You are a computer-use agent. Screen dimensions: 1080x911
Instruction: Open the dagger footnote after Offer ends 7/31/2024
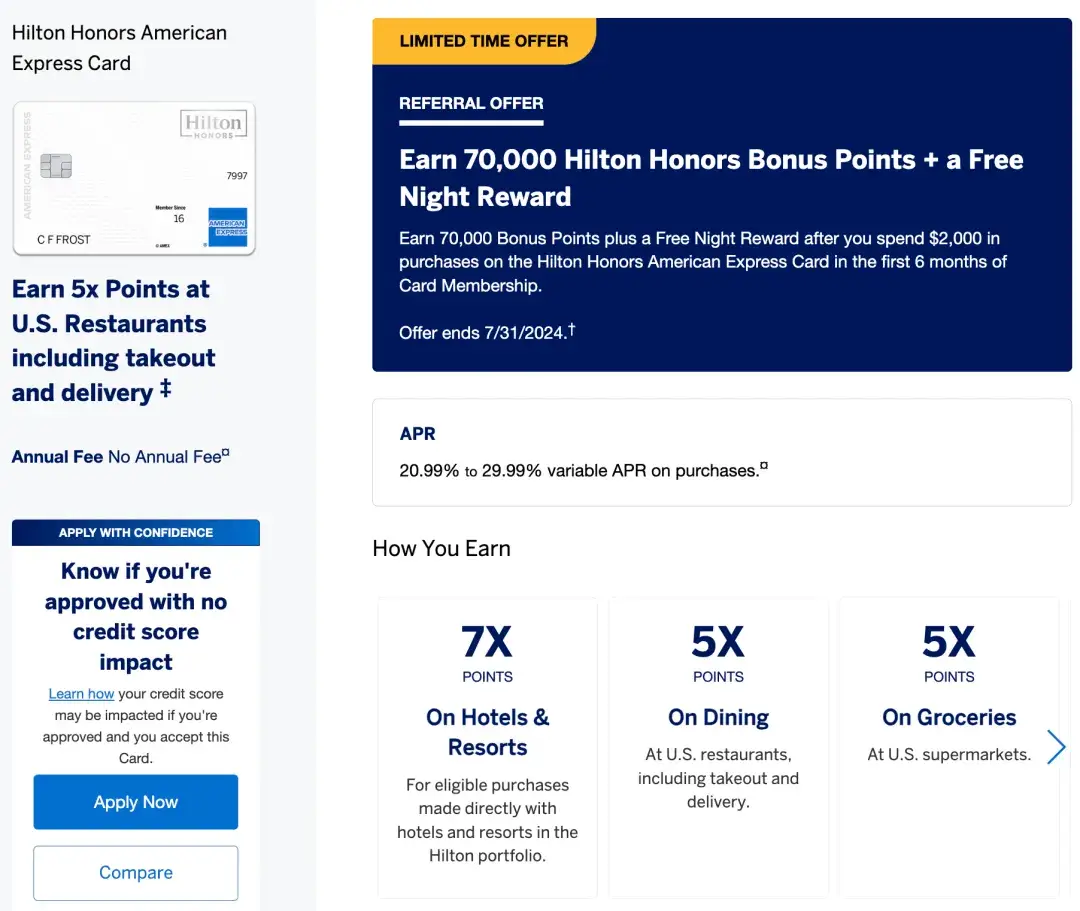pos(571,328)
